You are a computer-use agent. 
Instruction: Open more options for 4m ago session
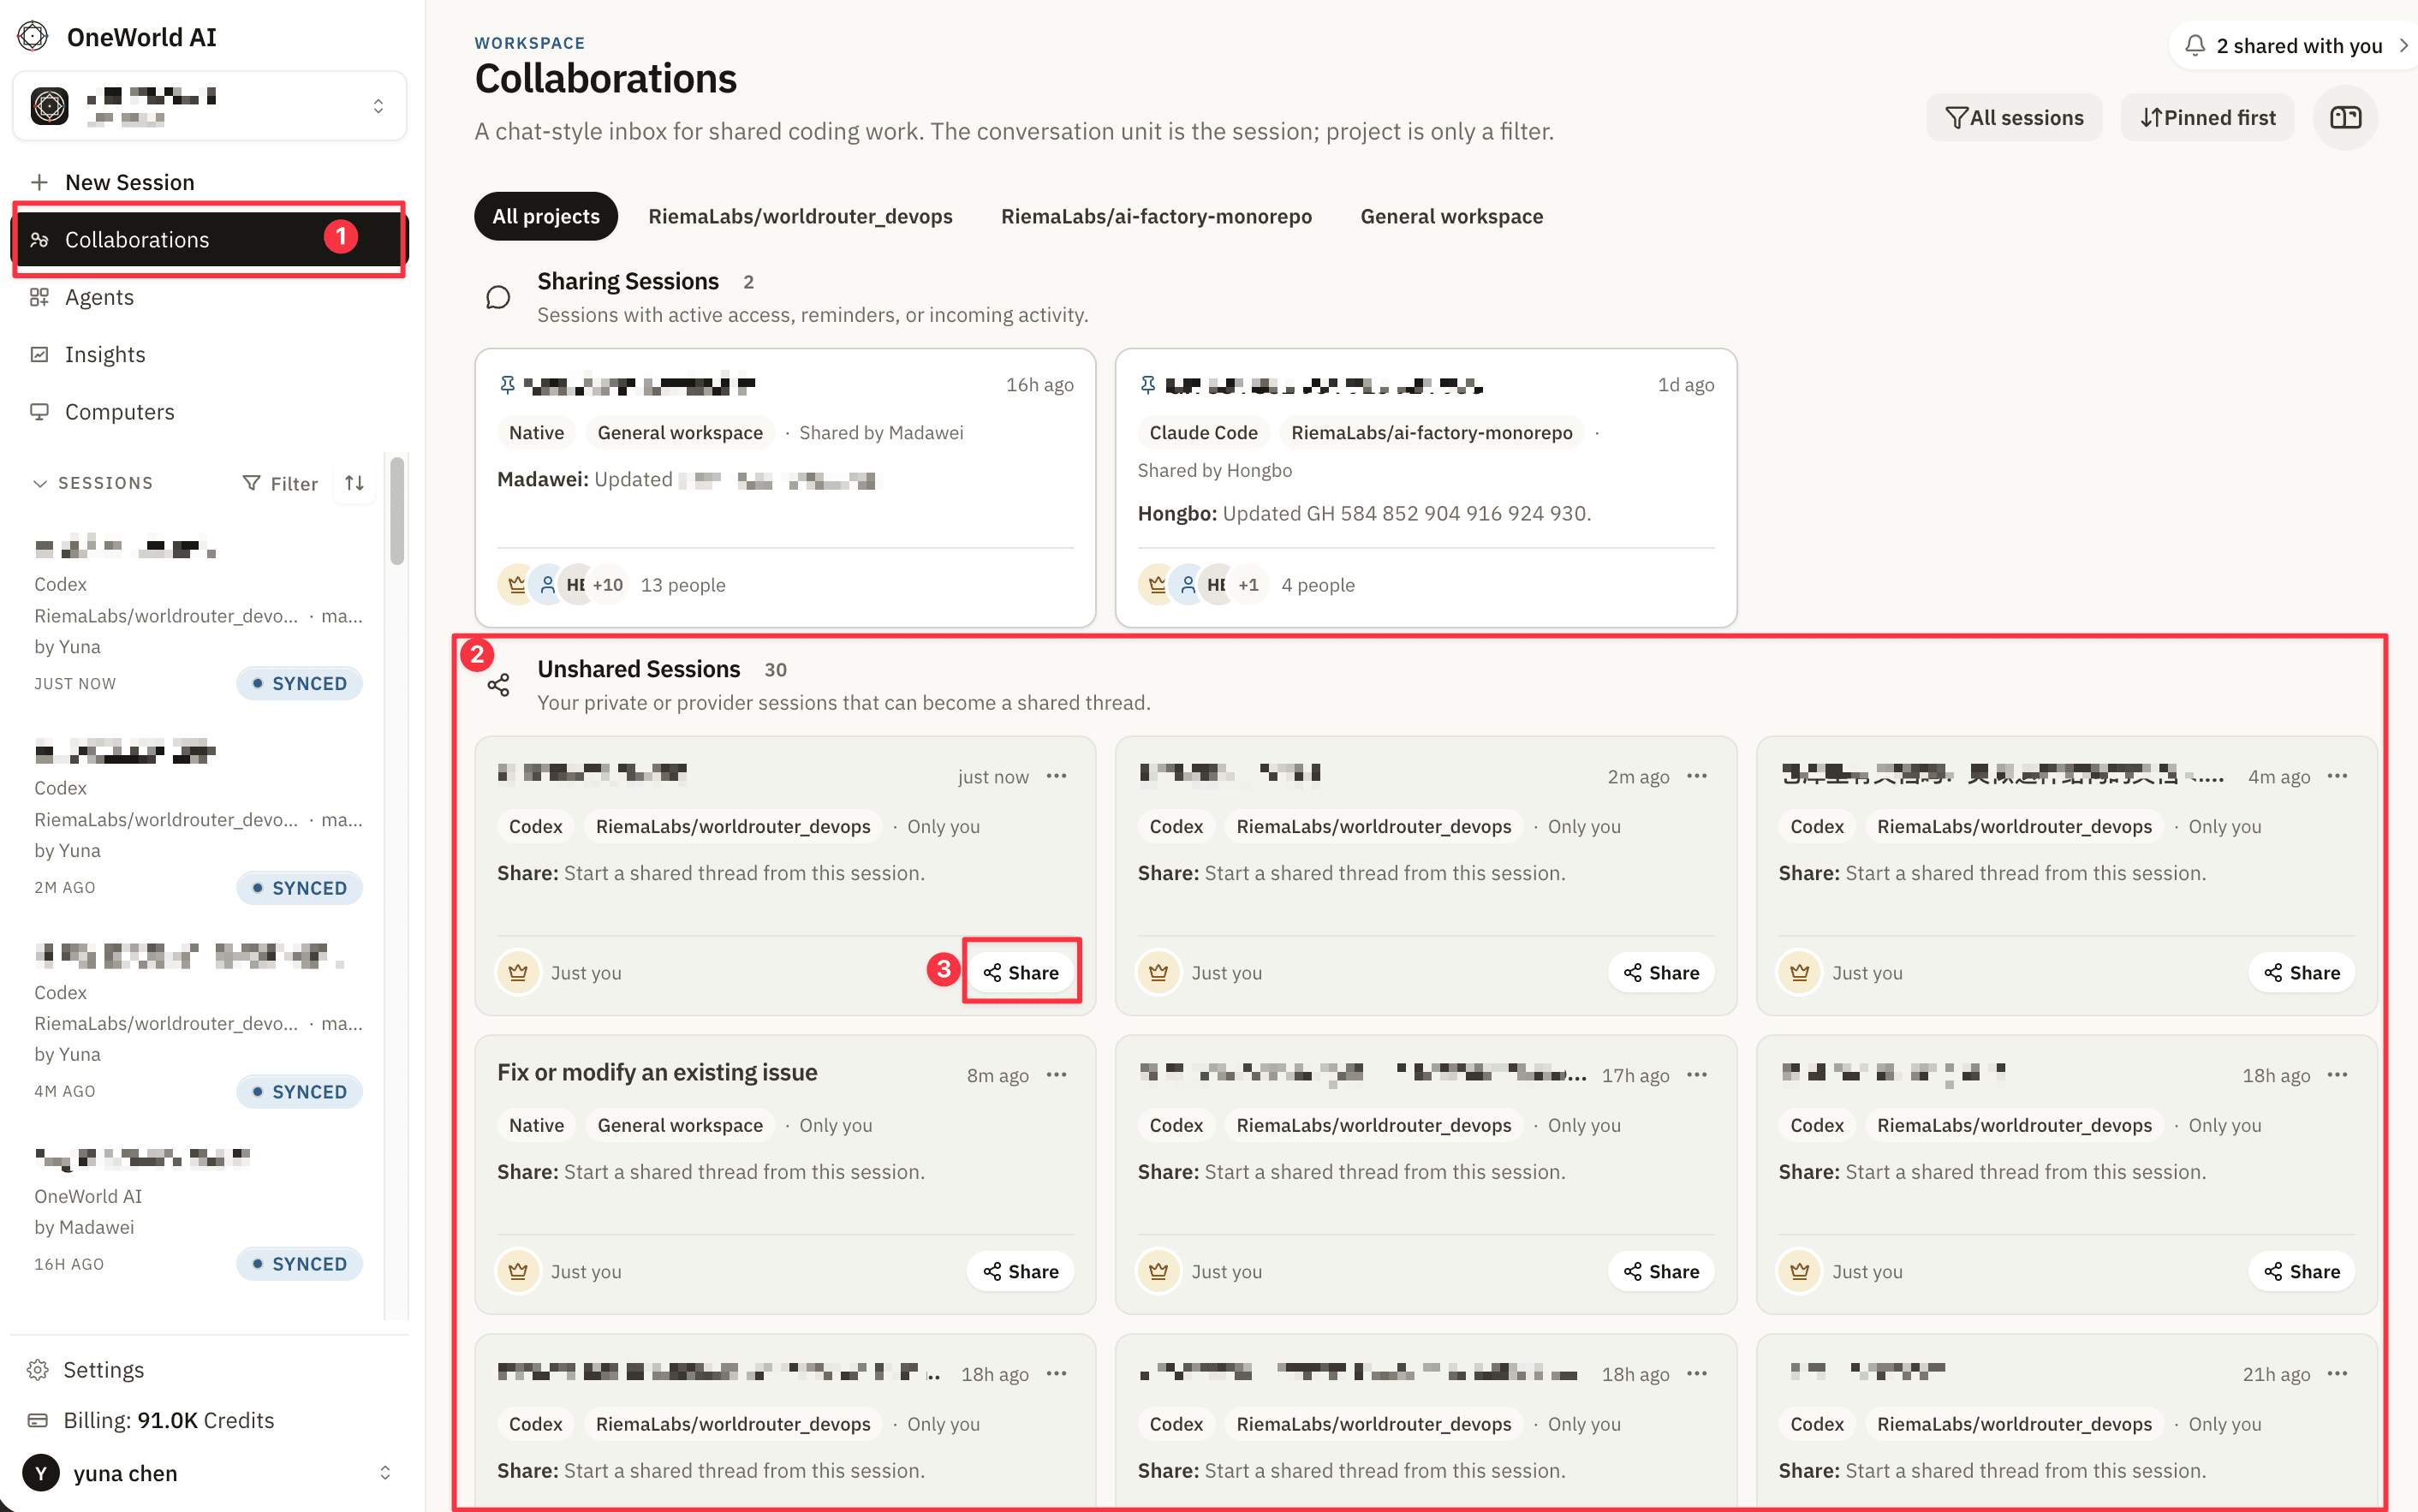click(x=2337, y=776)
